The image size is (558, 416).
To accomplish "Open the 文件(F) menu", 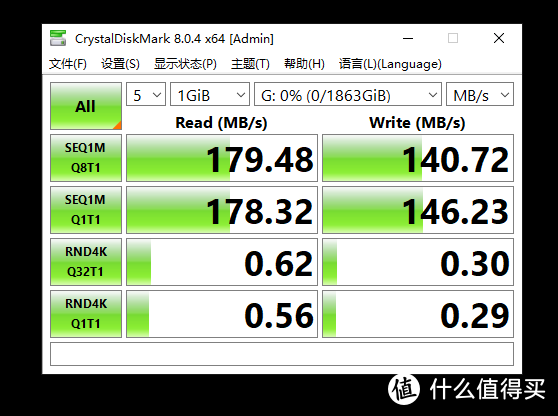I will tap(68, 64).
